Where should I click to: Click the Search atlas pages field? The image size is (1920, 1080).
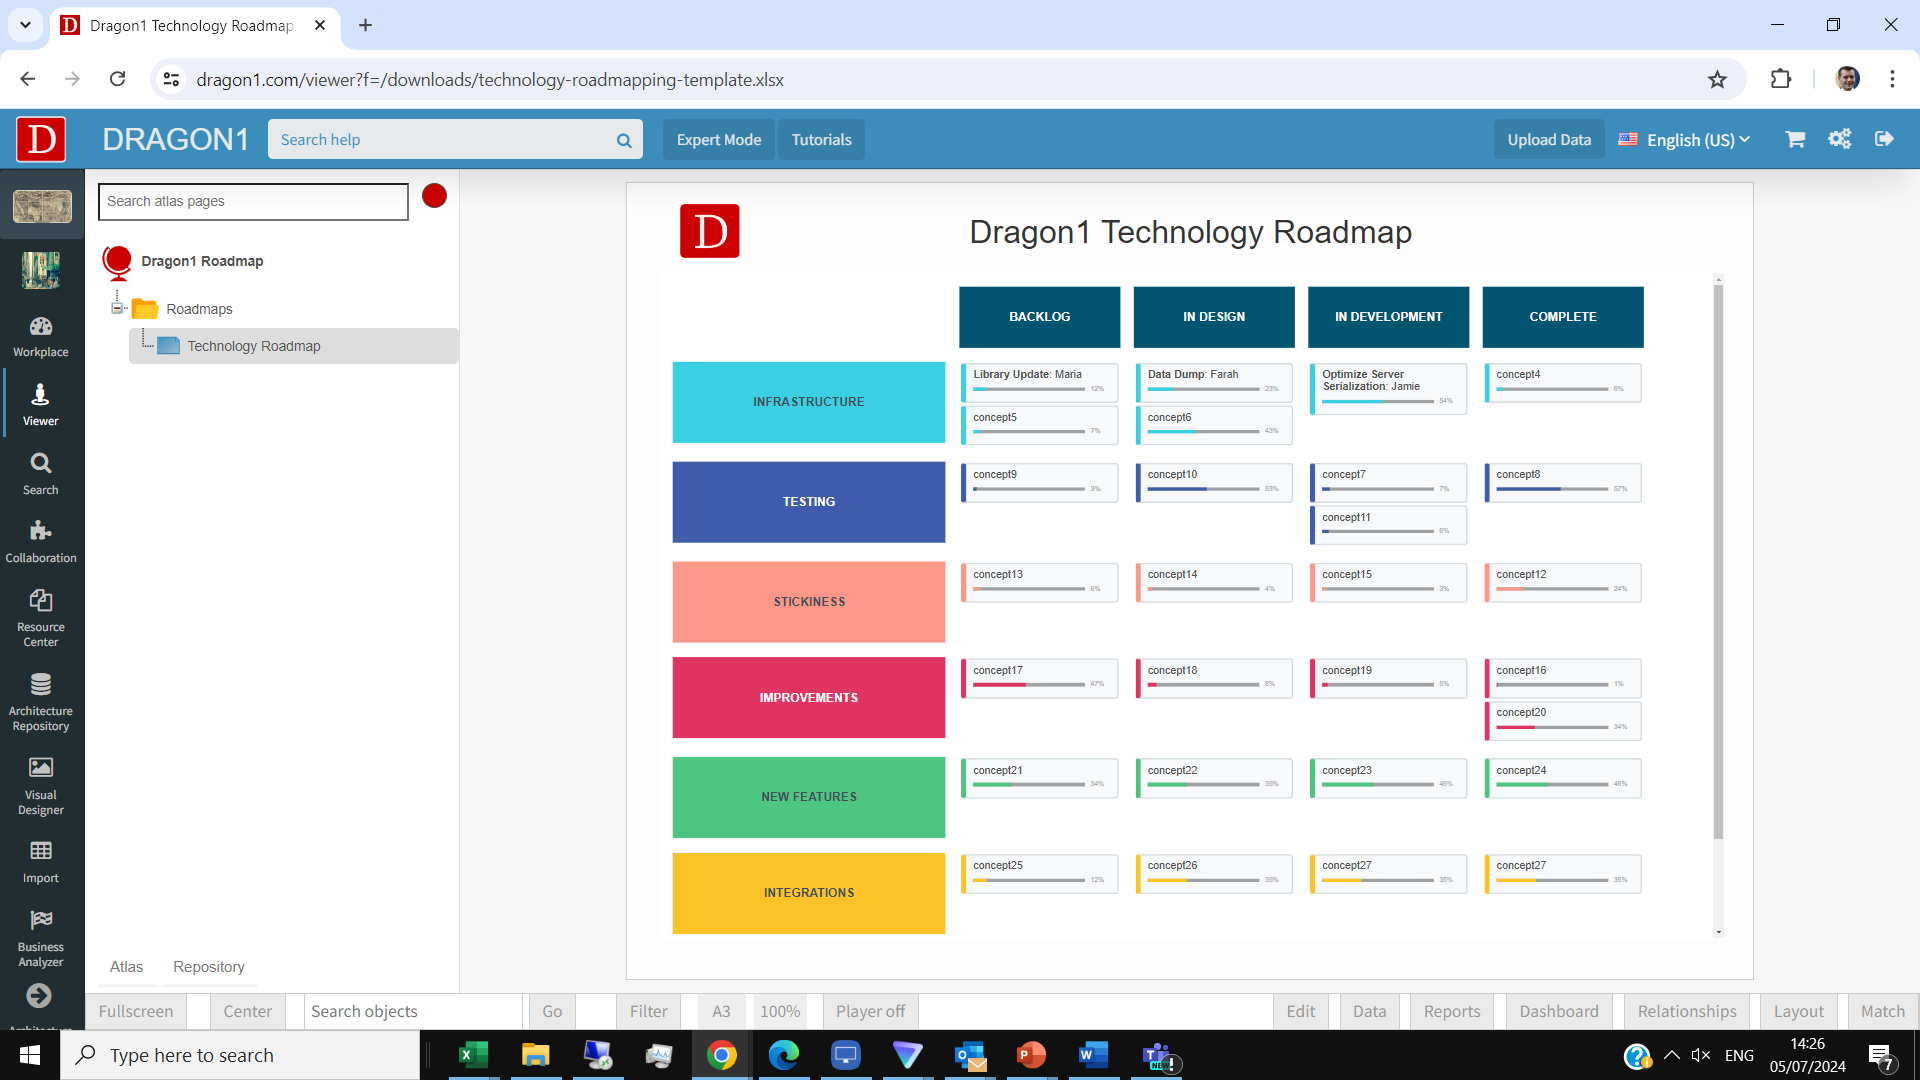pyautogui.click(x=253, y=201)
